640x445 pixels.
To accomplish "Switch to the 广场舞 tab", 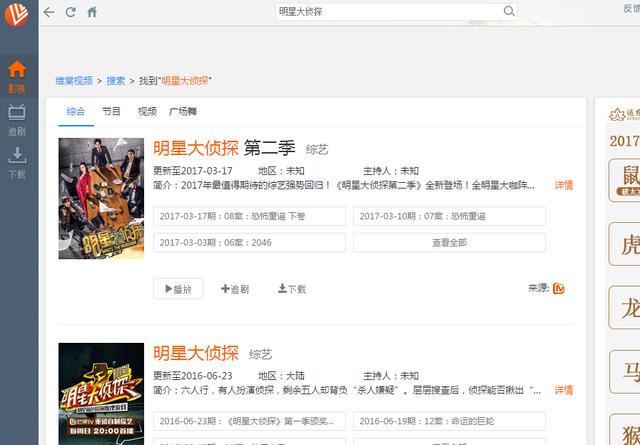I will pos(183,111).
